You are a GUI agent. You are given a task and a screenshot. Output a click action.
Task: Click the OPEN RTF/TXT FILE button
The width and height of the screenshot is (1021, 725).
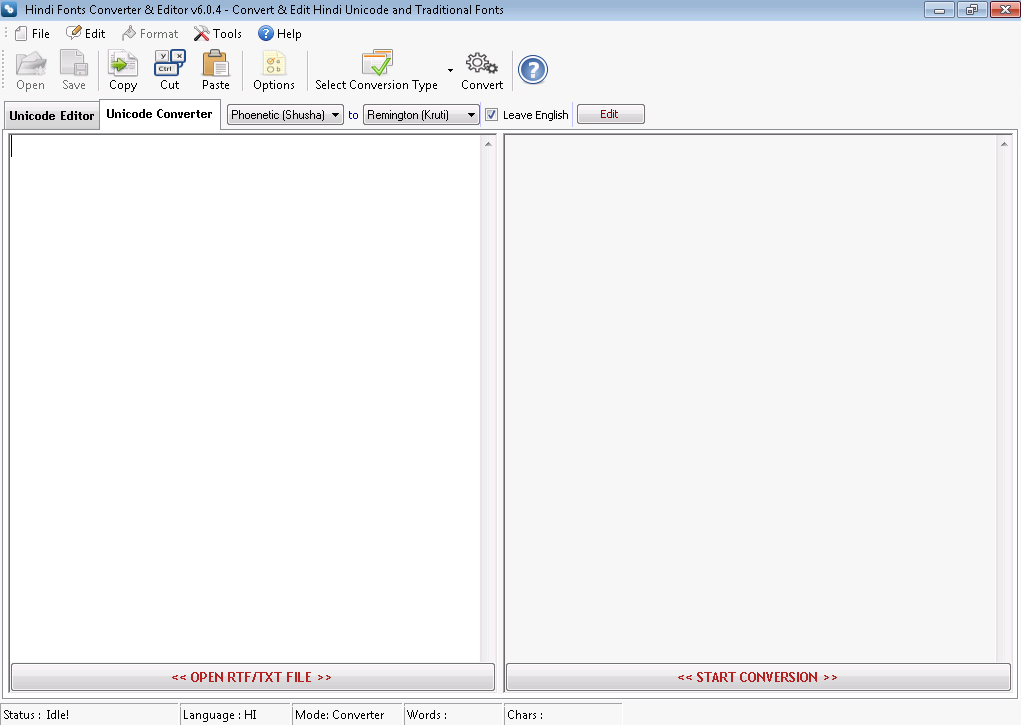(x=253, y=677)
